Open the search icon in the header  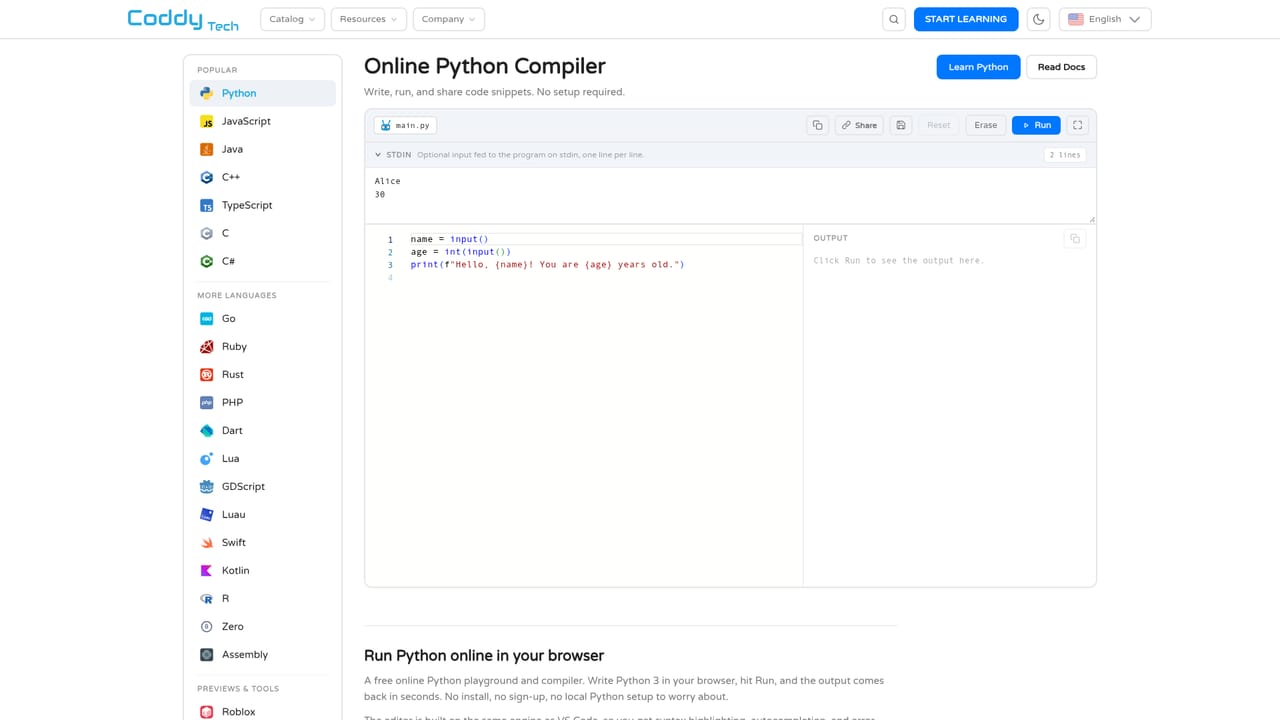pyautogui.click(x=894, y=19)
